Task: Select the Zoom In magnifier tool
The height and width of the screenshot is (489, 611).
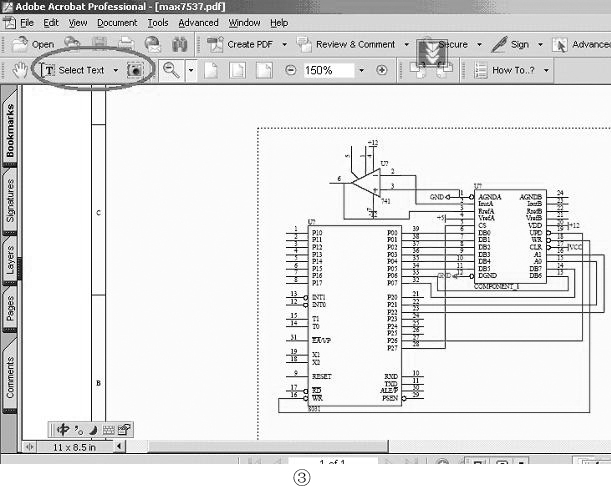Action: (171, 70)
